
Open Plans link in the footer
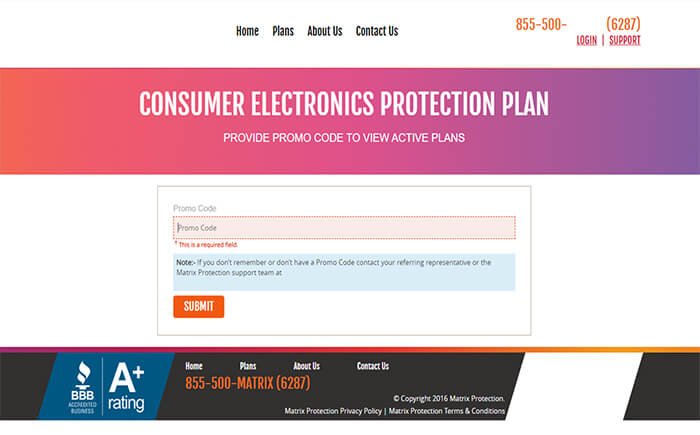[248, 366]
